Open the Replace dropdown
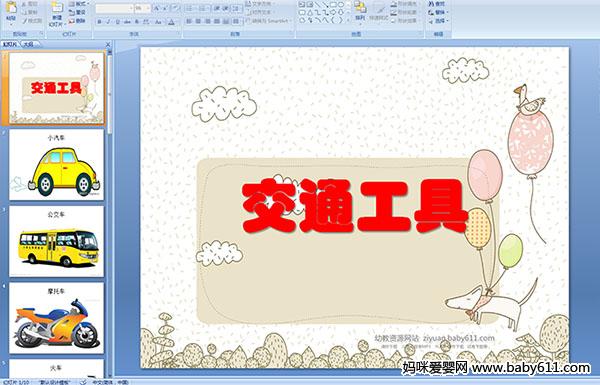The image size is (600, 385). click(x=438, y=12)
